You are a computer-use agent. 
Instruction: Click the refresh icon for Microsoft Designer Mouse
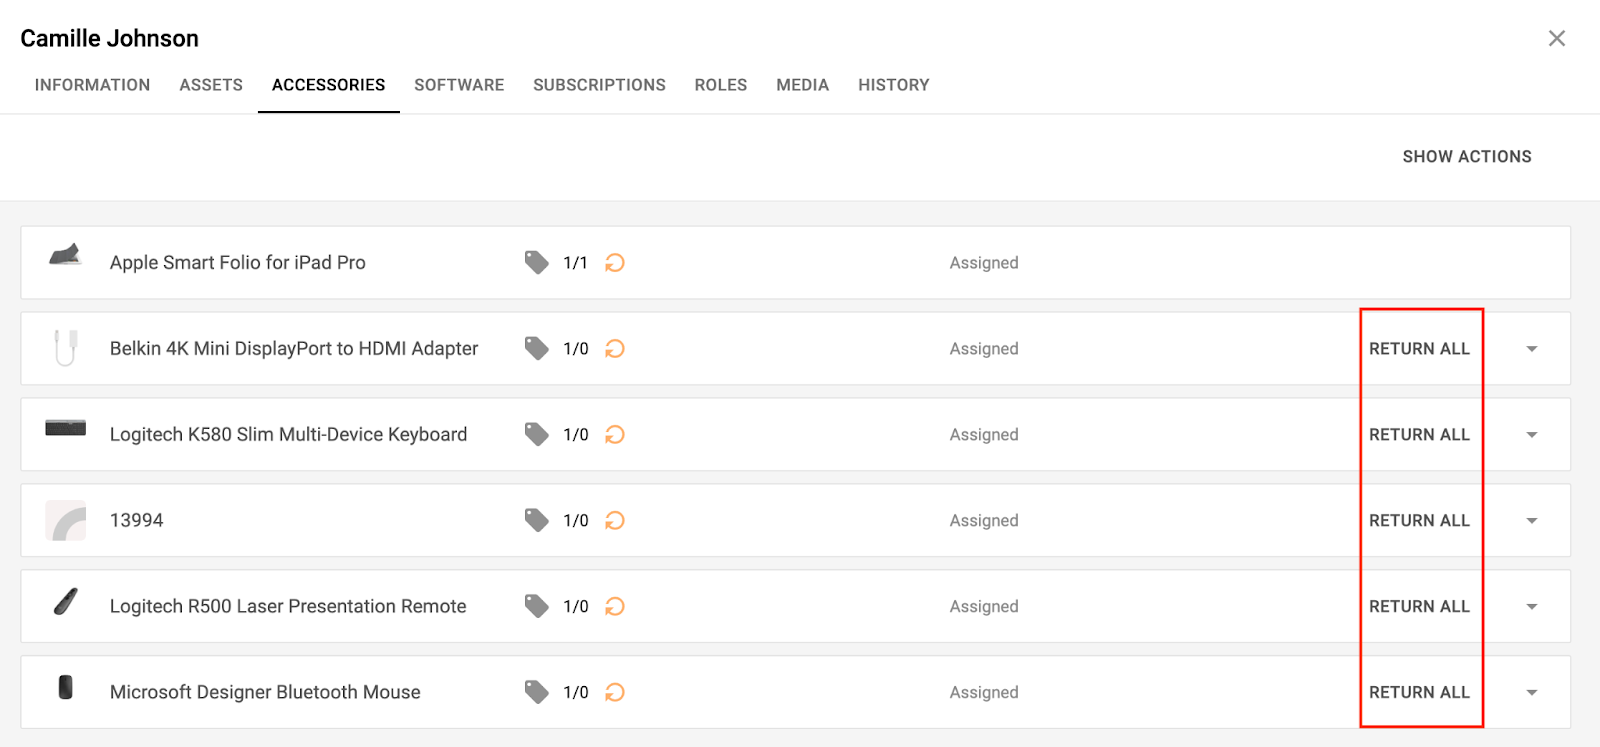click(615, 693)
